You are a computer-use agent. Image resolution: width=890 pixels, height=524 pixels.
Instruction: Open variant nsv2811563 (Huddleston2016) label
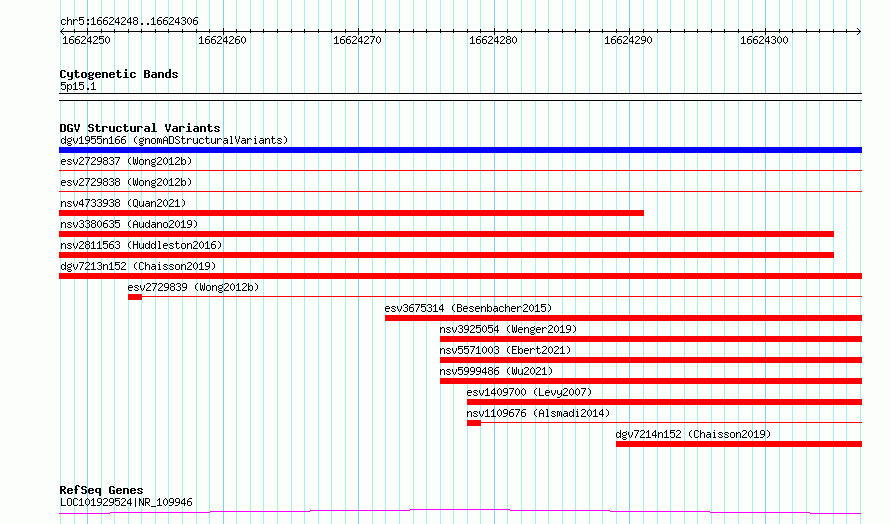pos(141,245)
